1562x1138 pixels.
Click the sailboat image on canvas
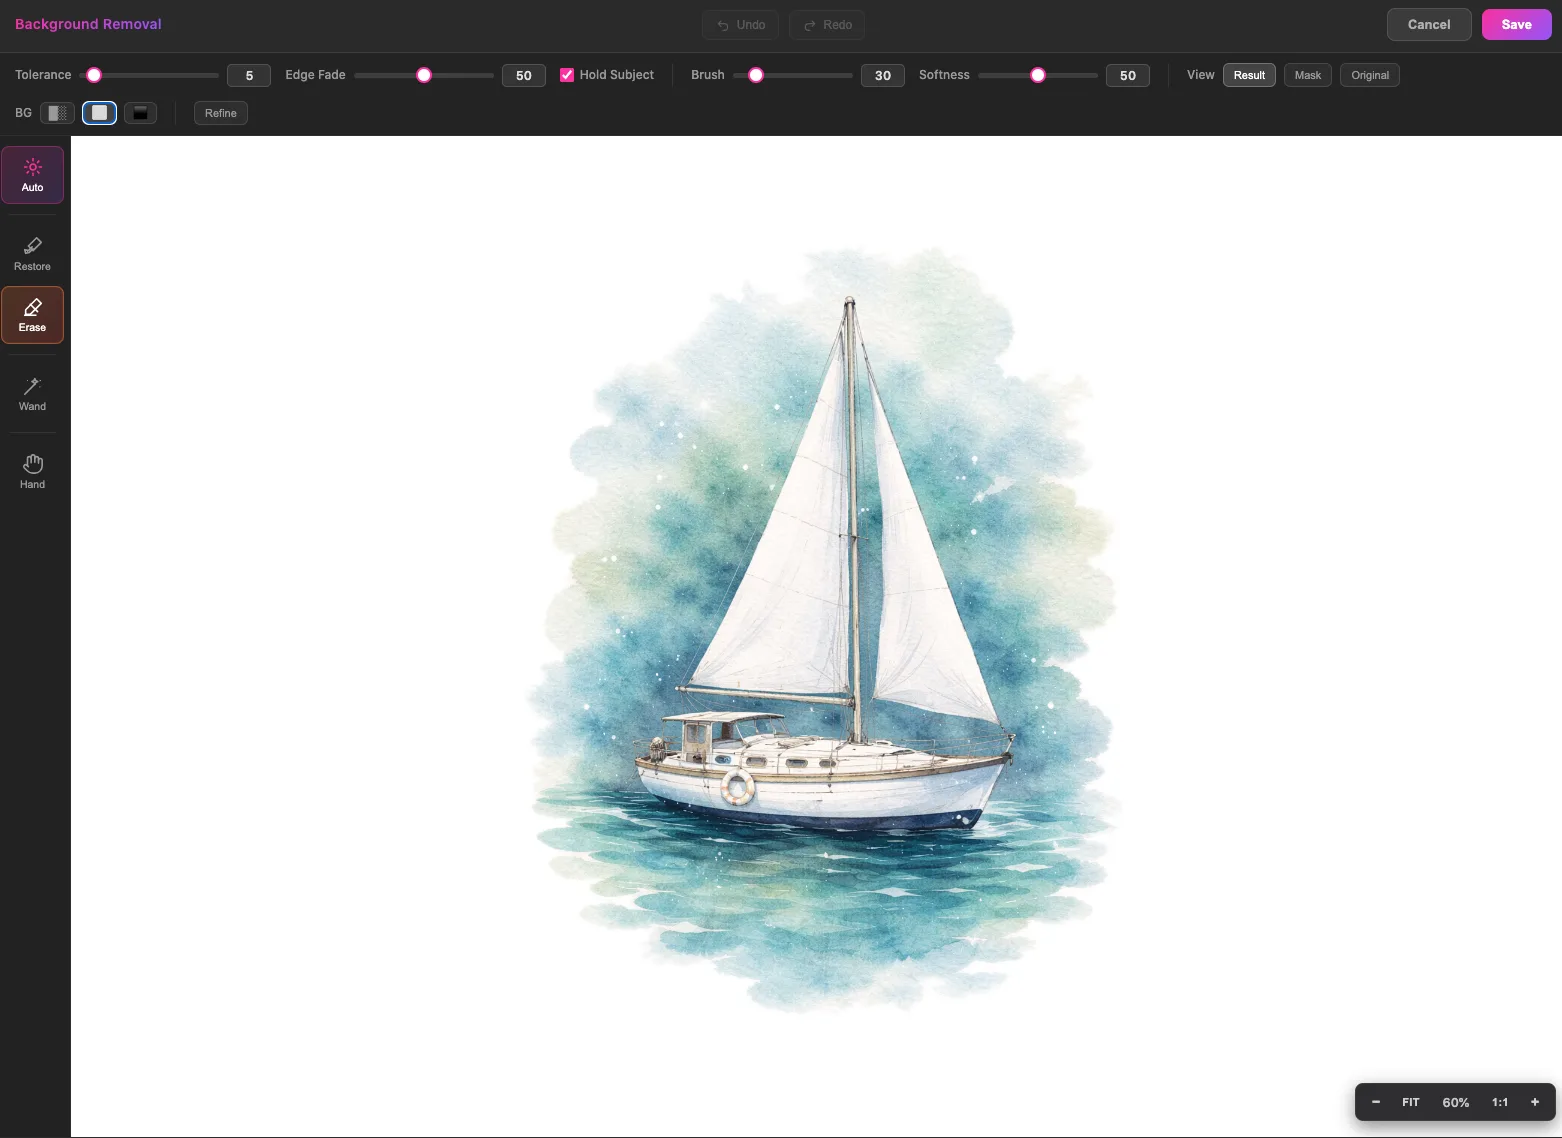pos(822,630)
